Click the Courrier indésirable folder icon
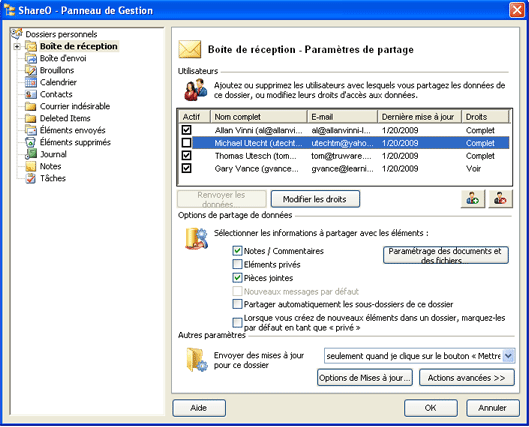This screenshot has width=529, height=427. [x=31, y=107]
